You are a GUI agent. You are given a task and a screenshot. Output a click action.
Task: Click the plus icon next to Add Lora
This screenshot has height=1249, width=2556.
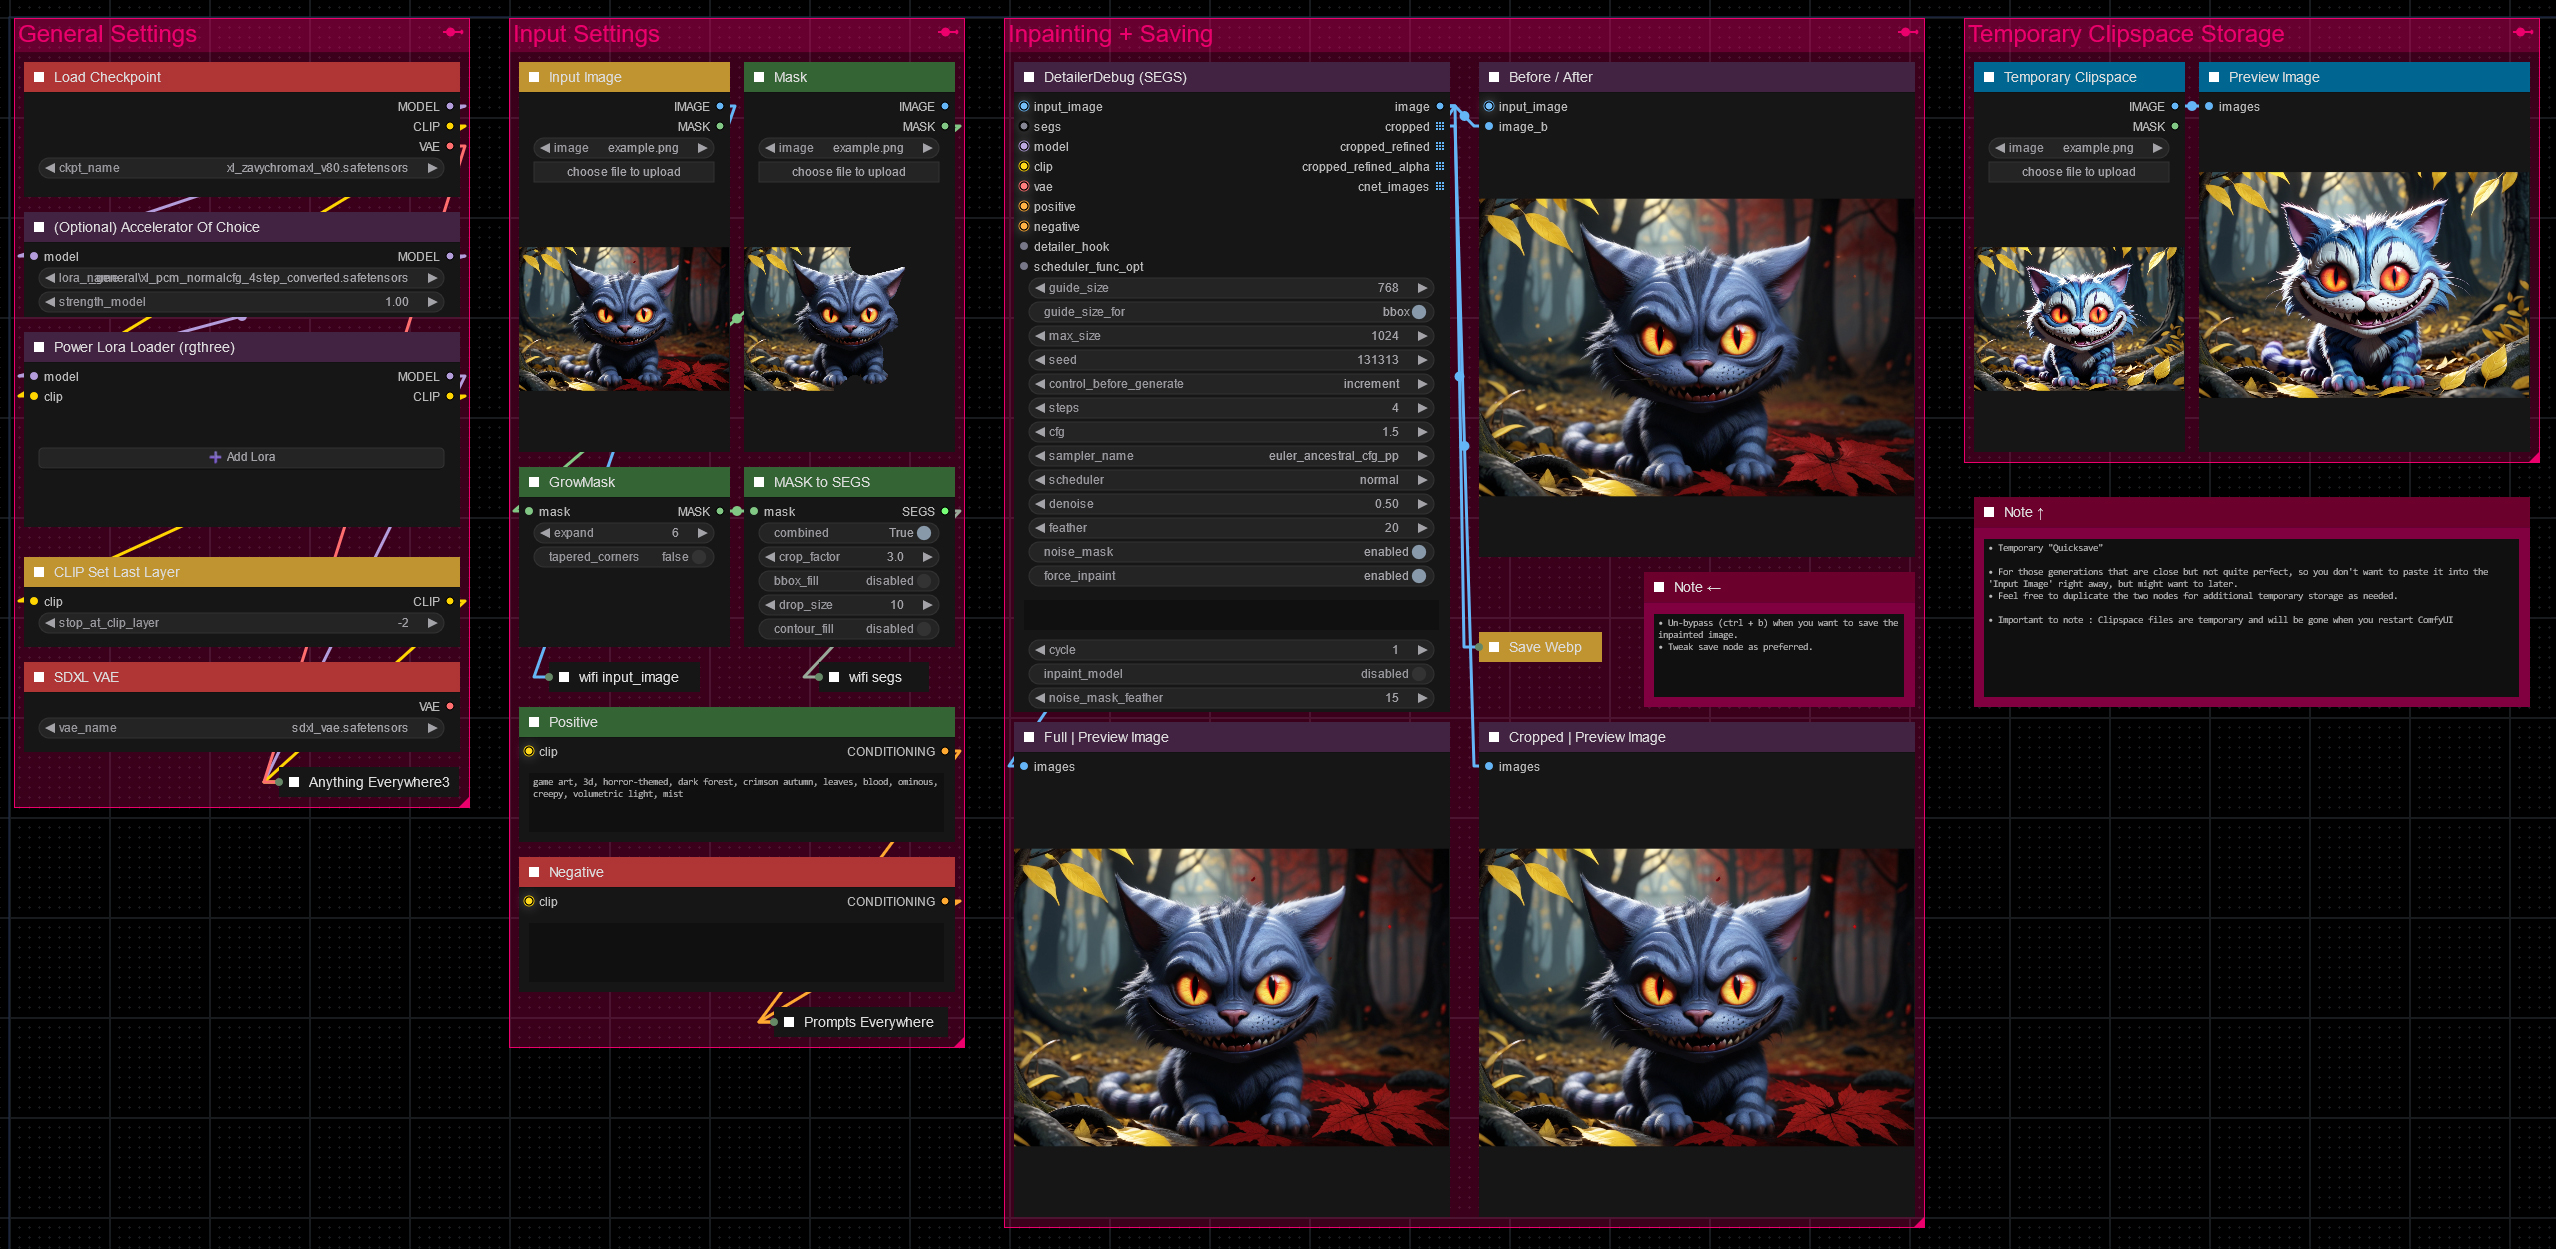(x=215, y=457)
